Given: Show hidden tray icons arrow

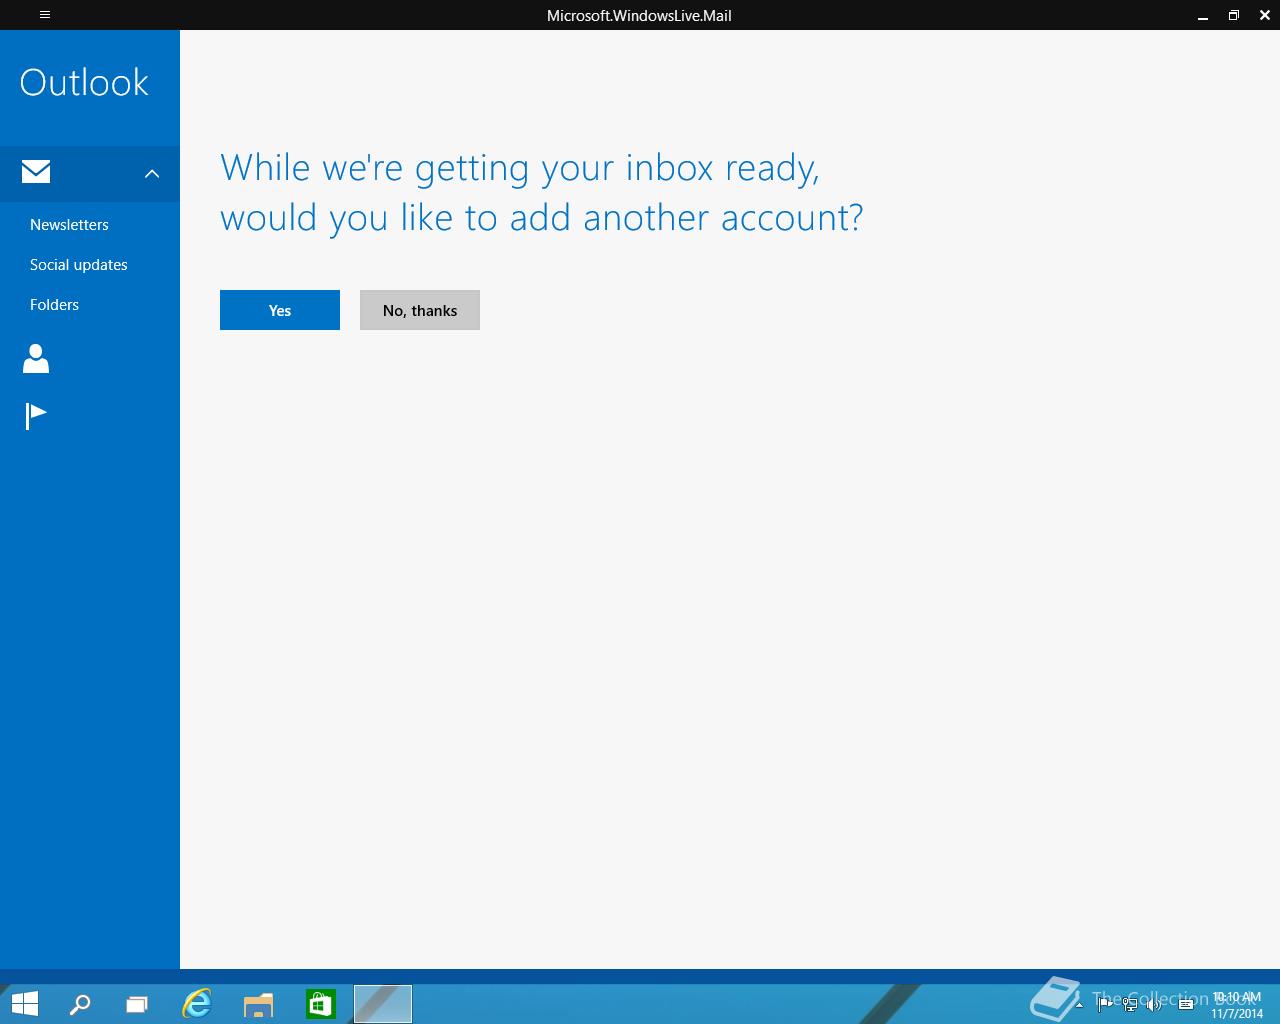Looking at the screenshot, I should pyautogui.click(x=1079, y=1005).
